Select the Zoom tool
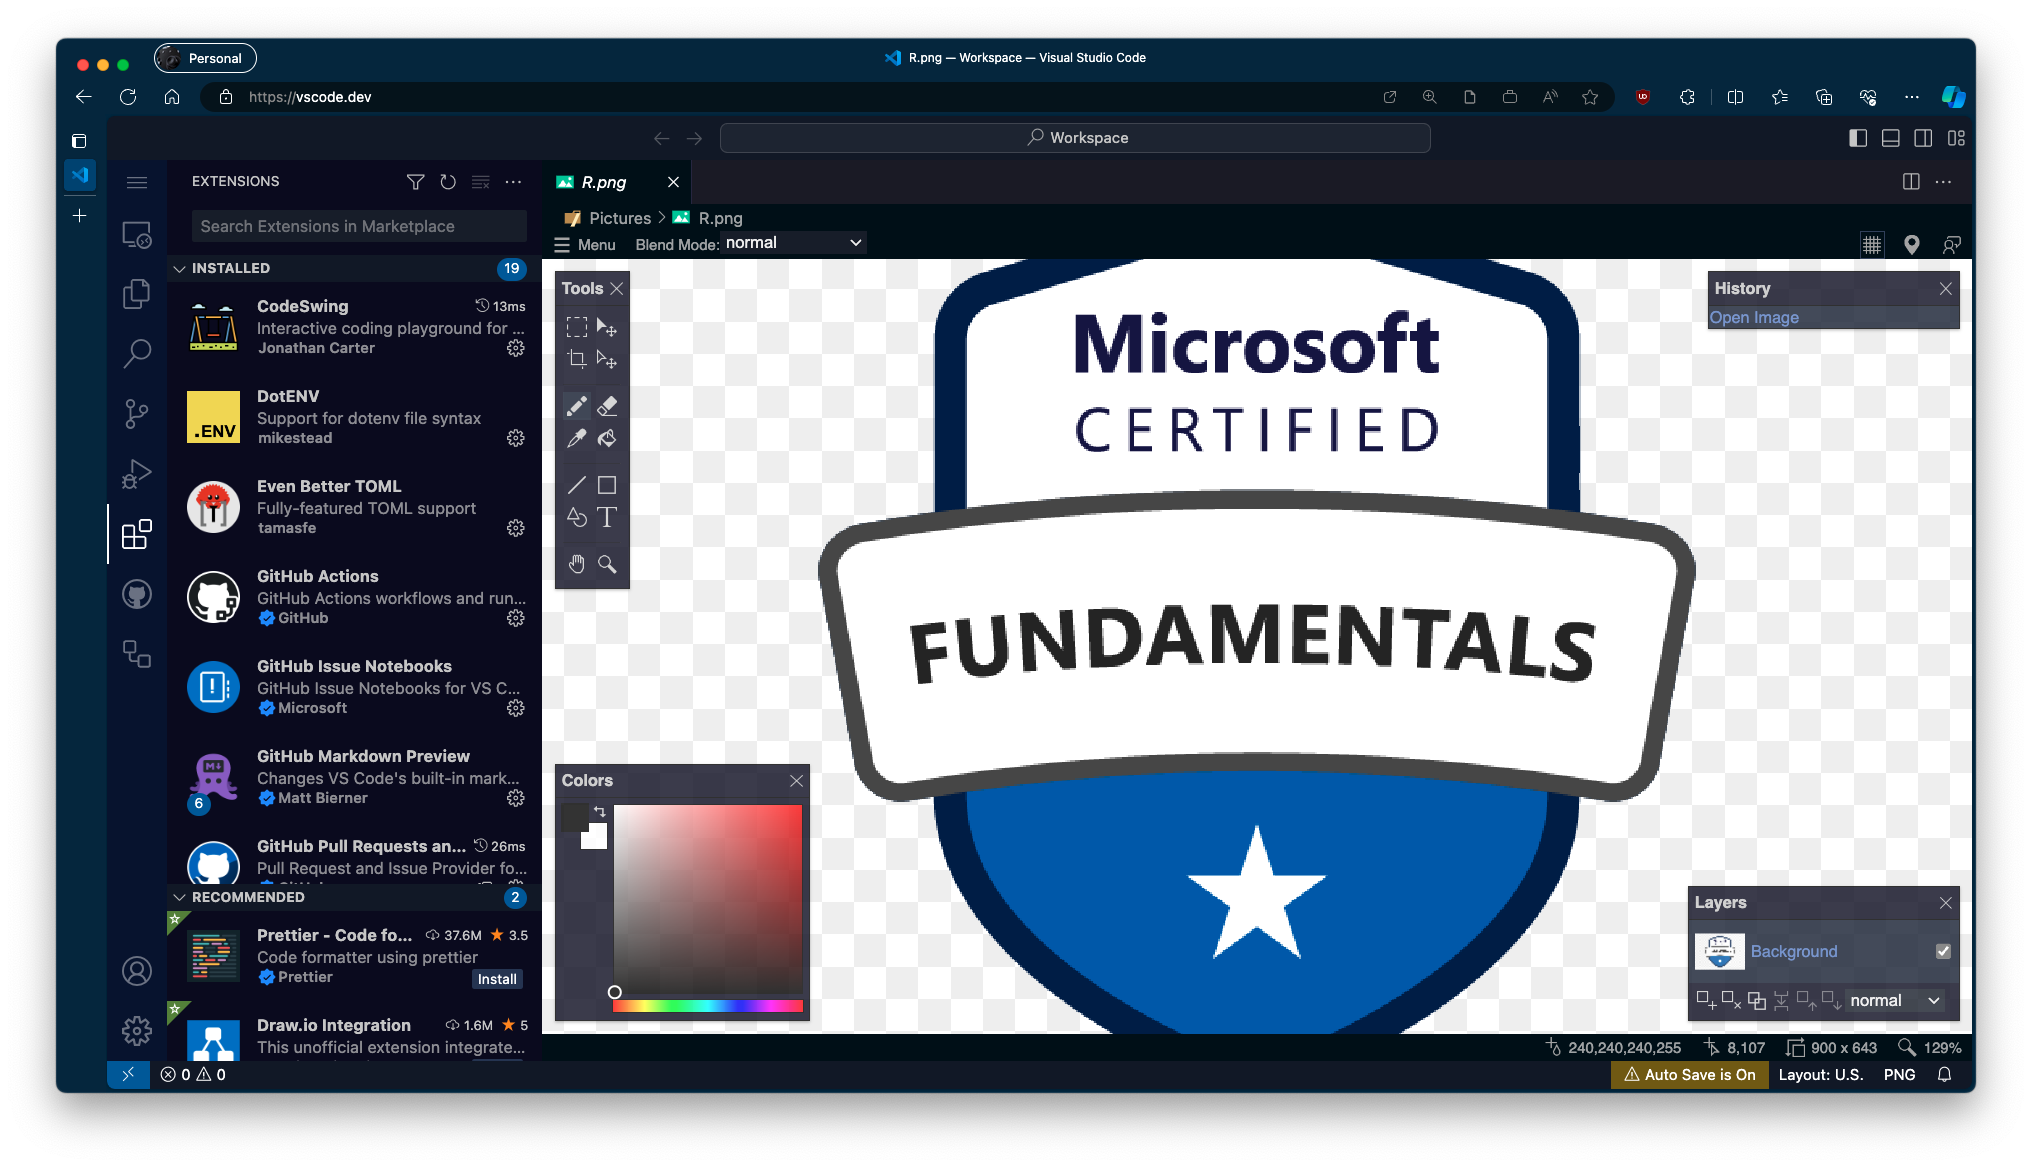Viewport: 2032px width, 1167px height. 607,564
